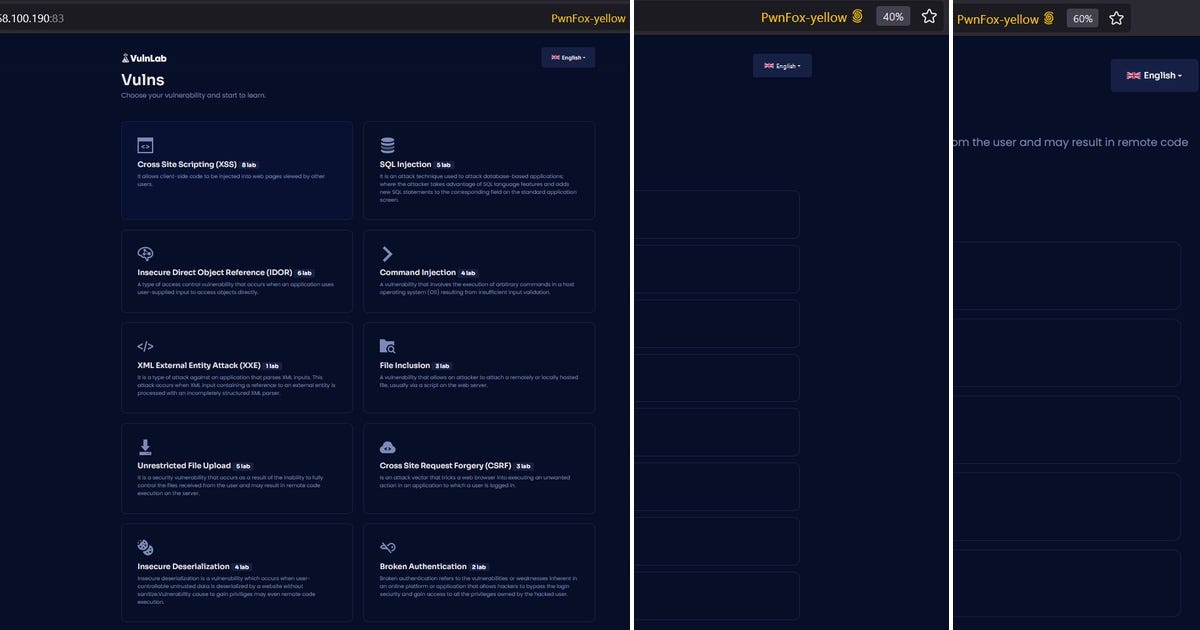This screenshot has height=630, width=1200.
Task: Click the IDOR target icon
Action: coord(145,253)
